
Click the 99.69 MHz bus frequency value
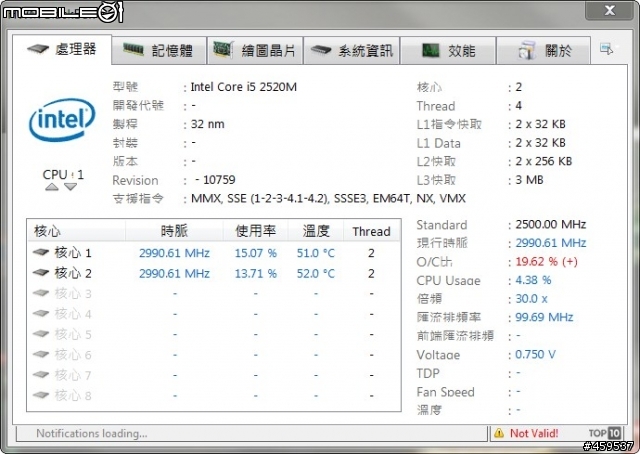pos(544,317)
